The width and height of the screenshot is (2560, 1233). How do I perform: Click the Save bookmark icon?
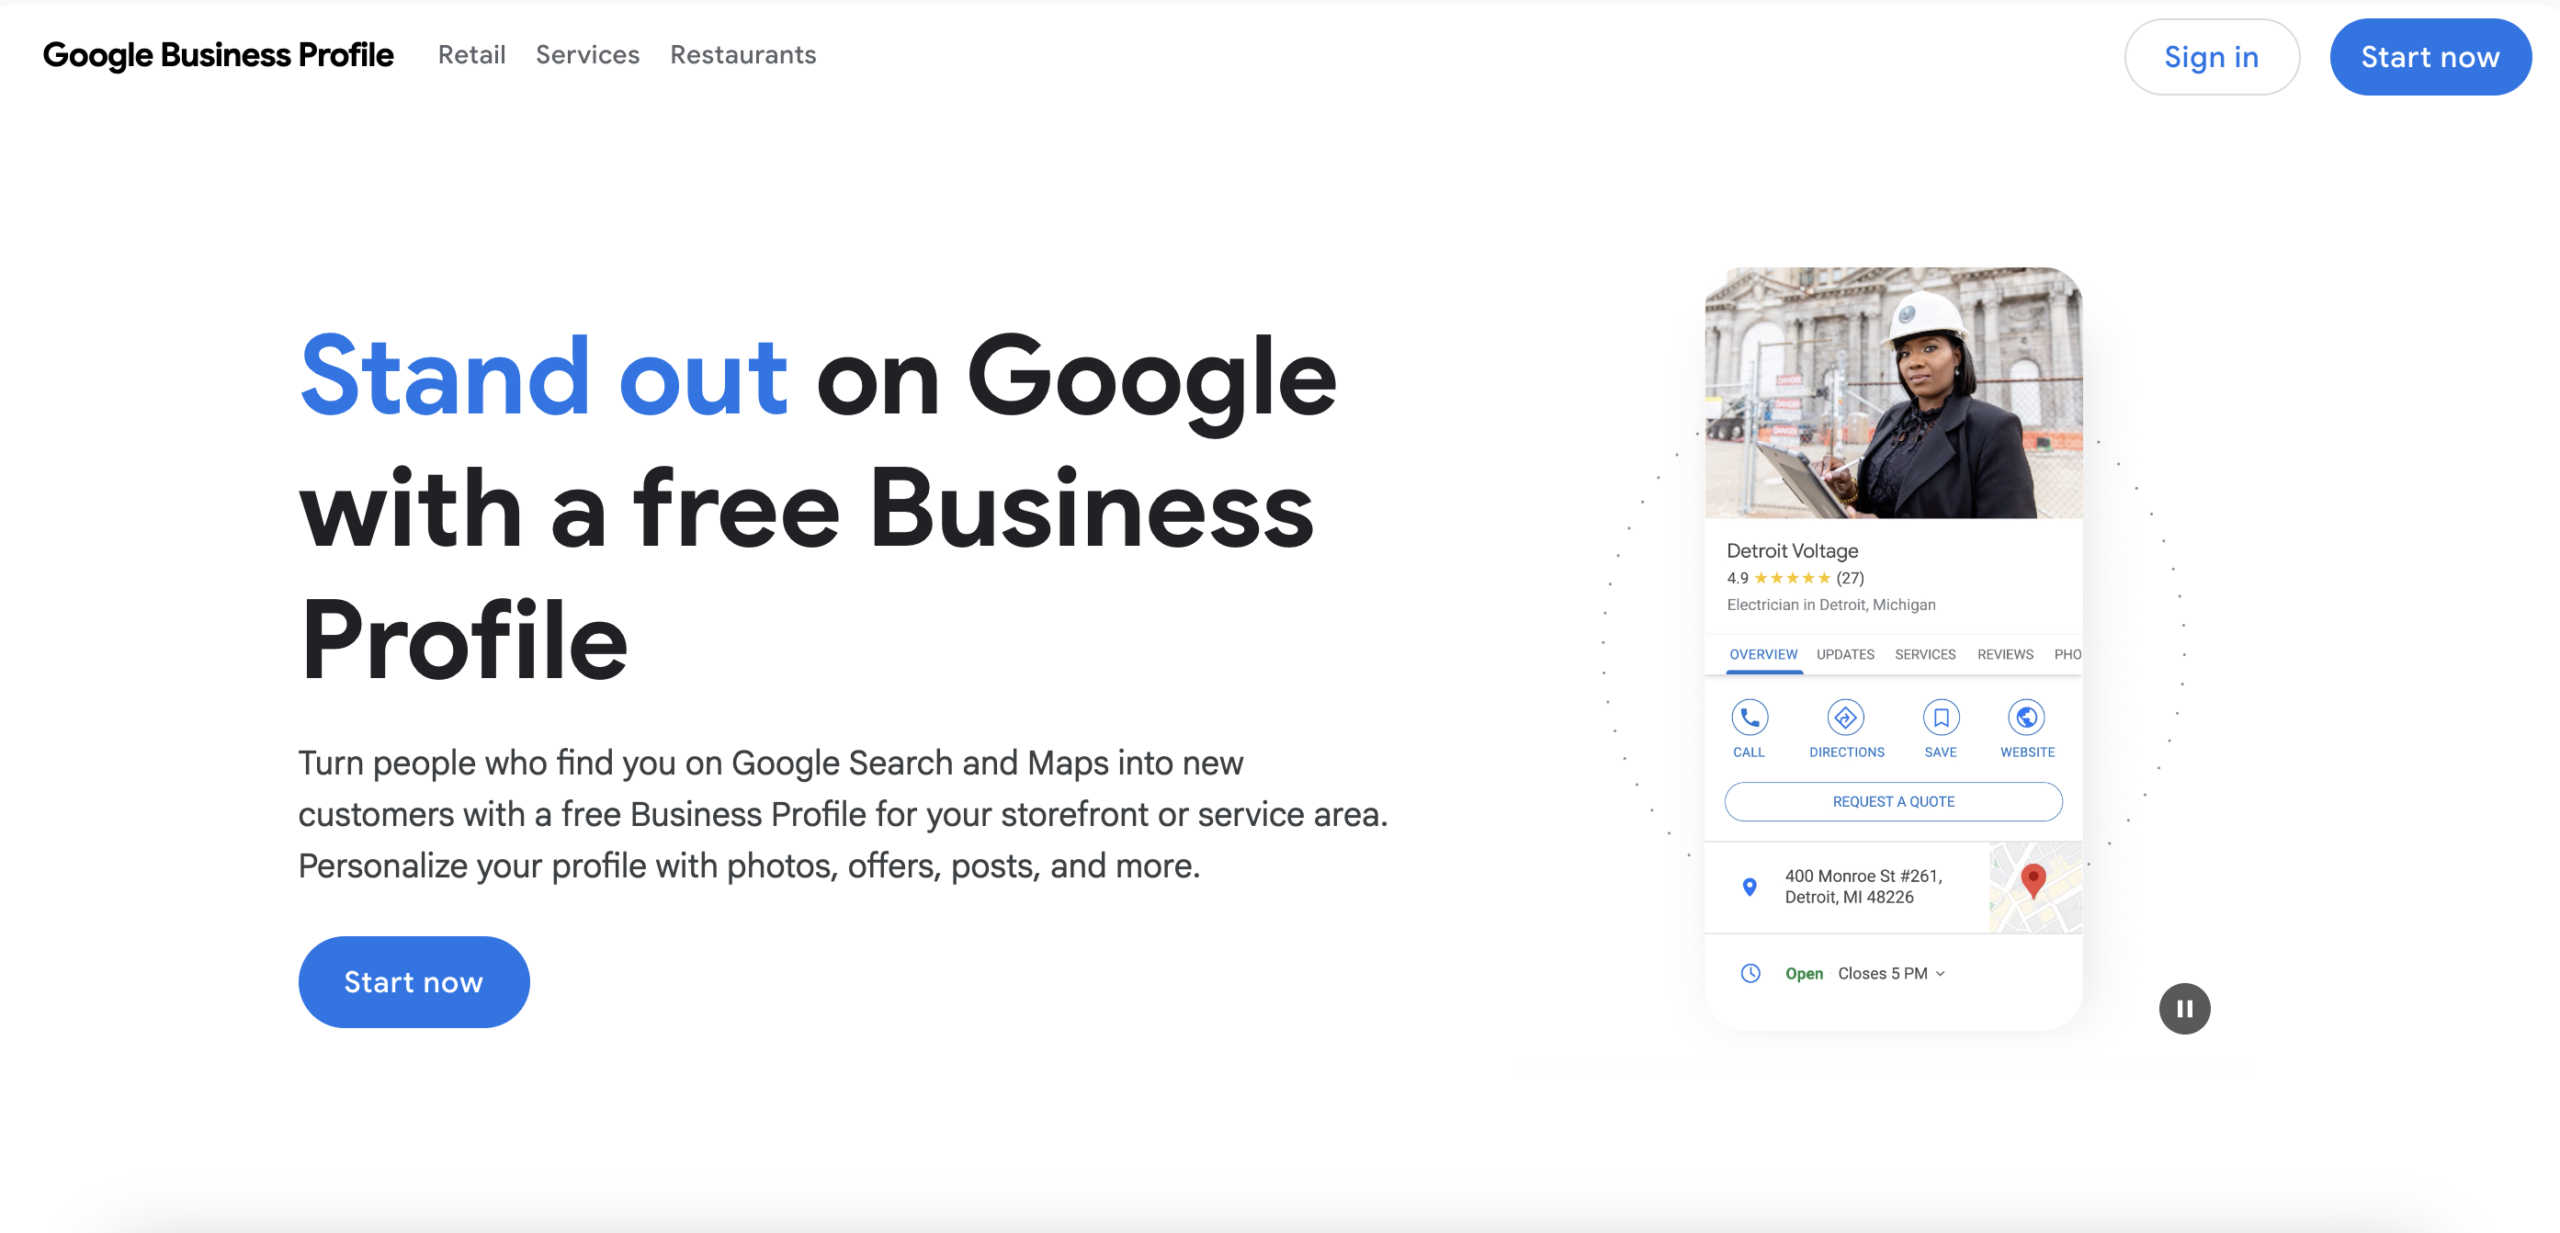point(1940,717)
